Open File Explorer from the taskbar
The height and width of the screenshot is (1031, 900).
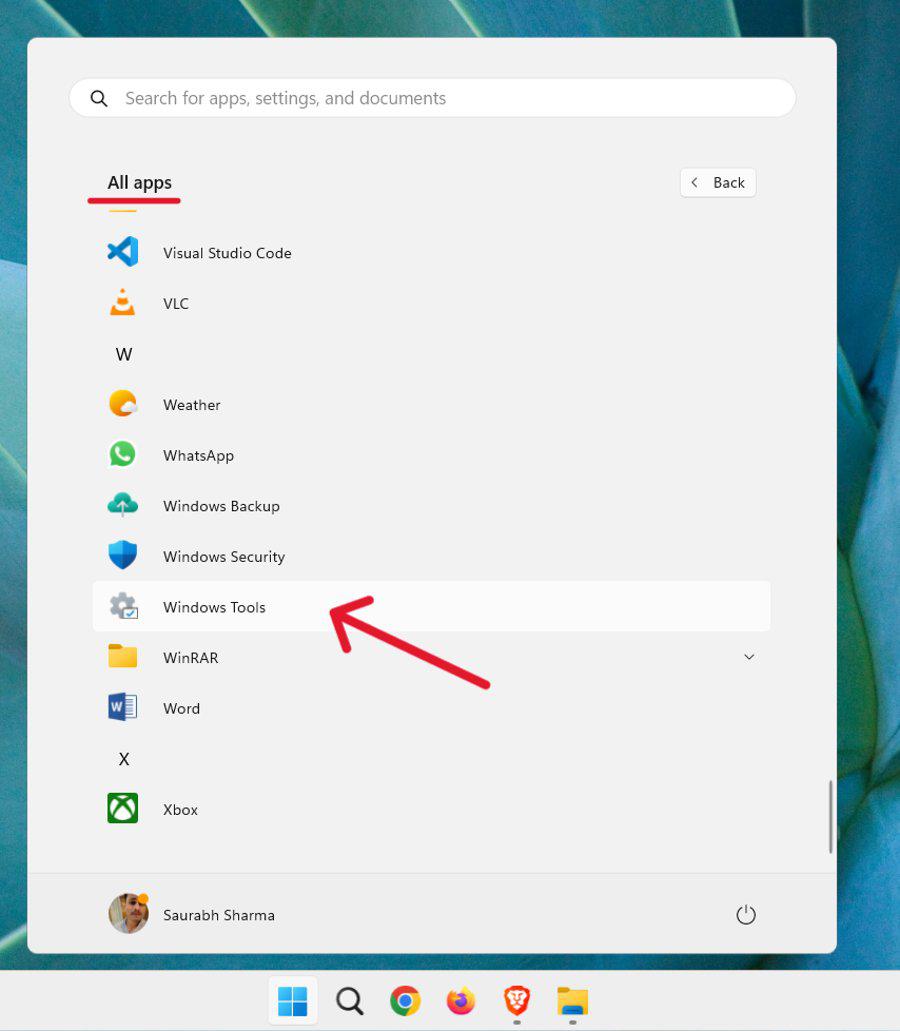(x=572, y=1000)
